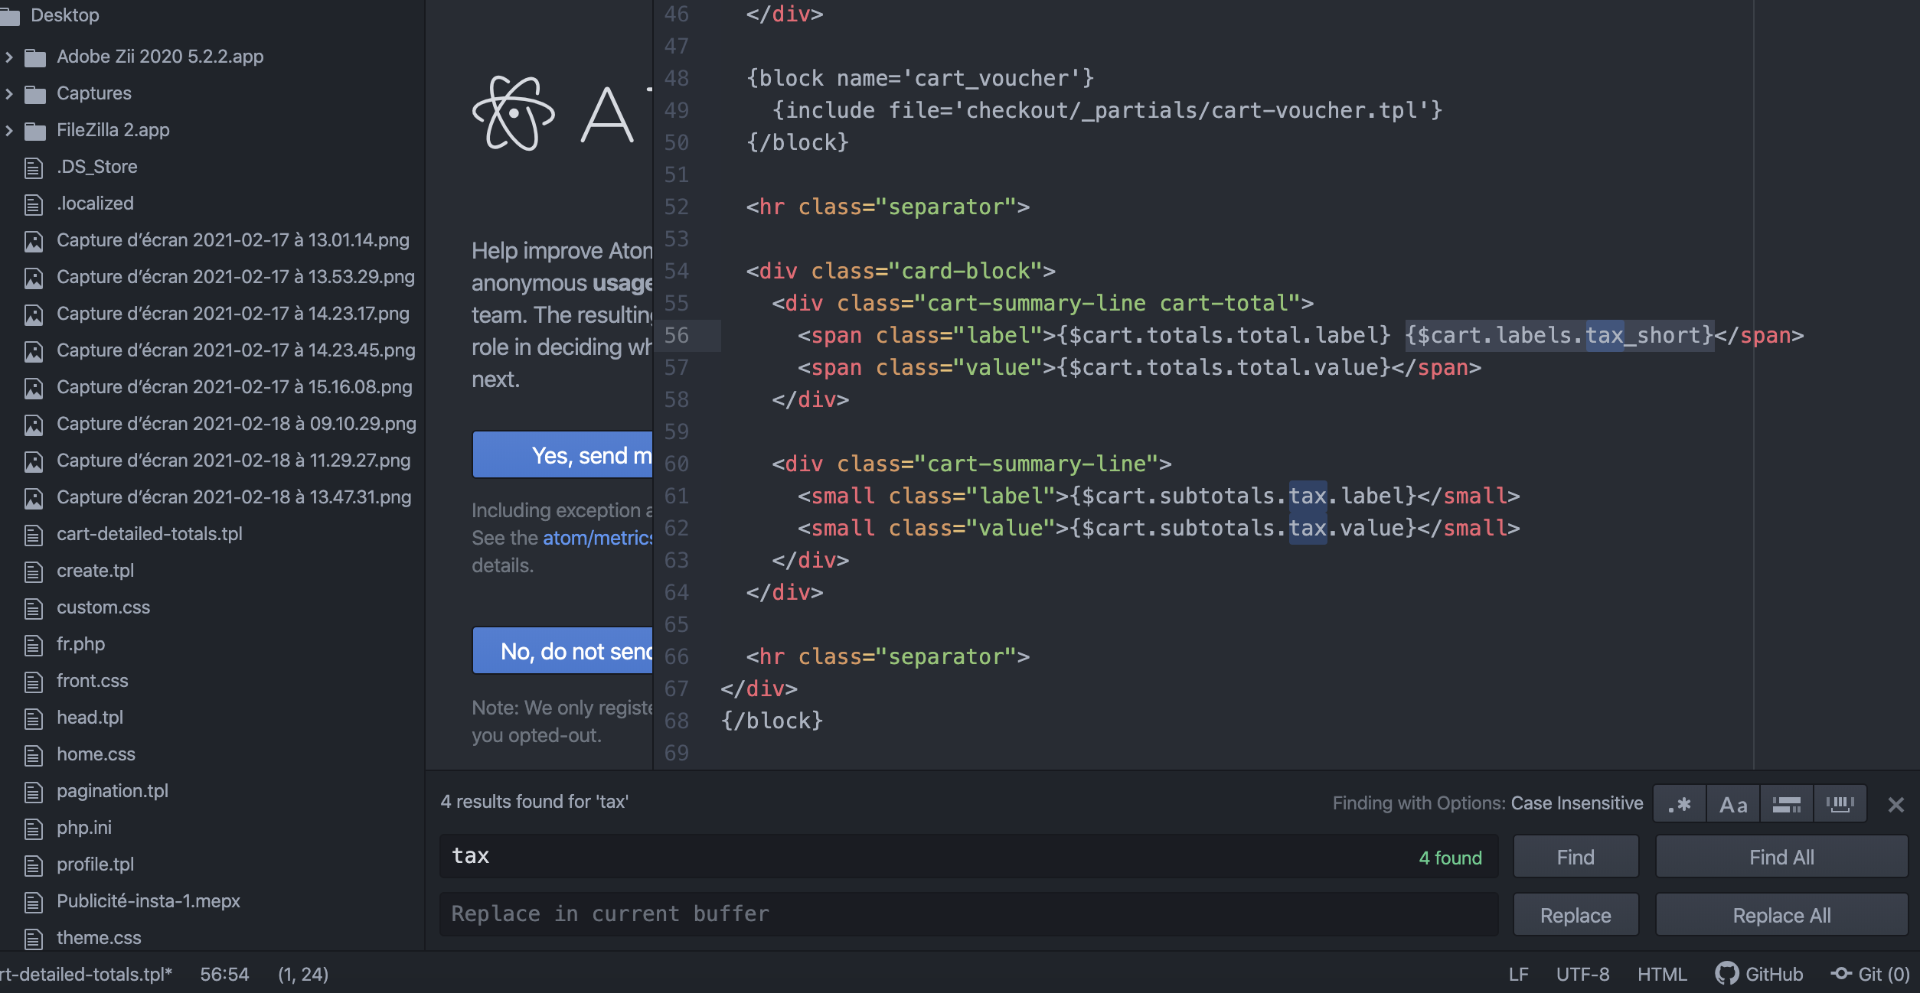Click the file icon beside fr.php
This screenshot has width=1920, height=993.
(x=34, y=644)
